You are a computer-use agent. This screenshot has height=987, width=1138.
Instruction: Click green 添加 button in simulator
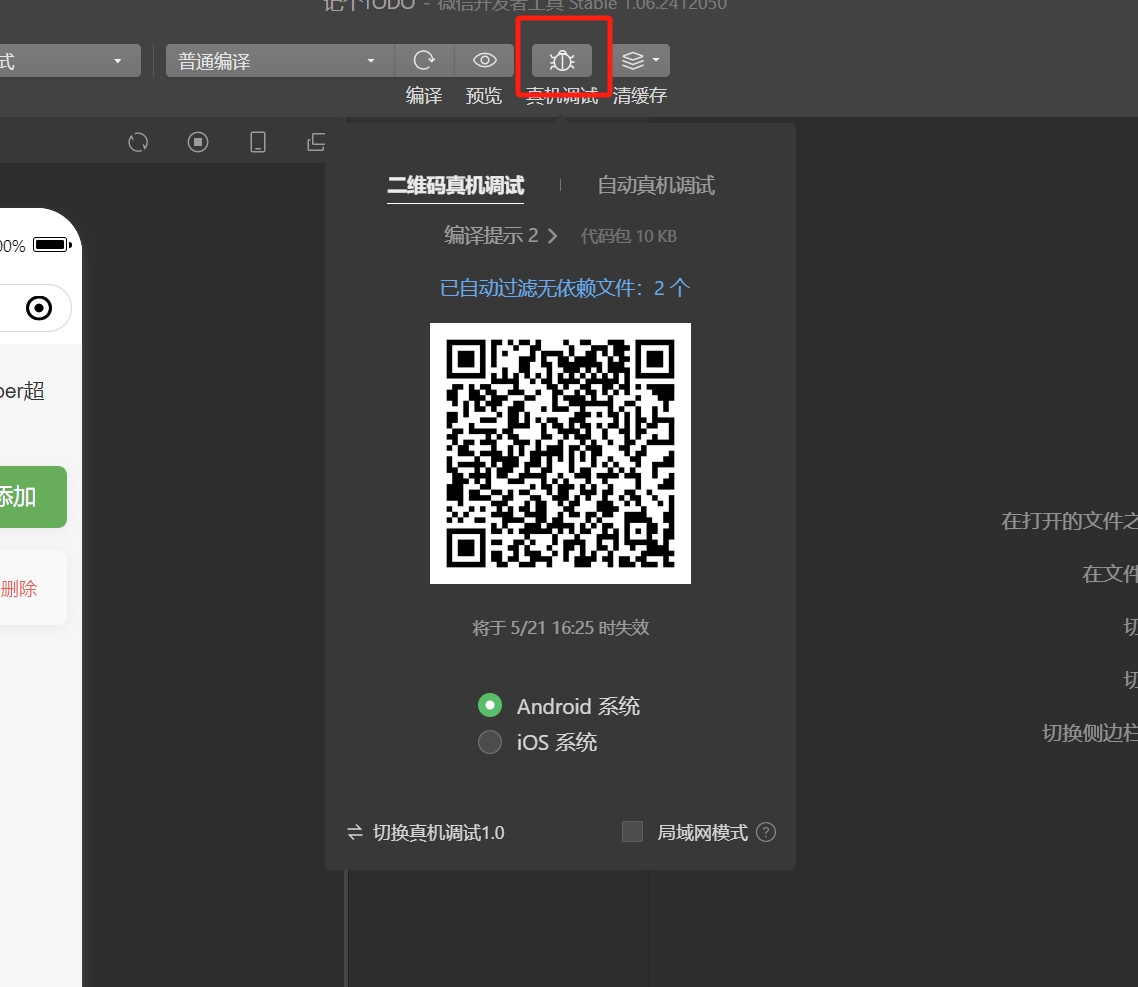(33, 497)
